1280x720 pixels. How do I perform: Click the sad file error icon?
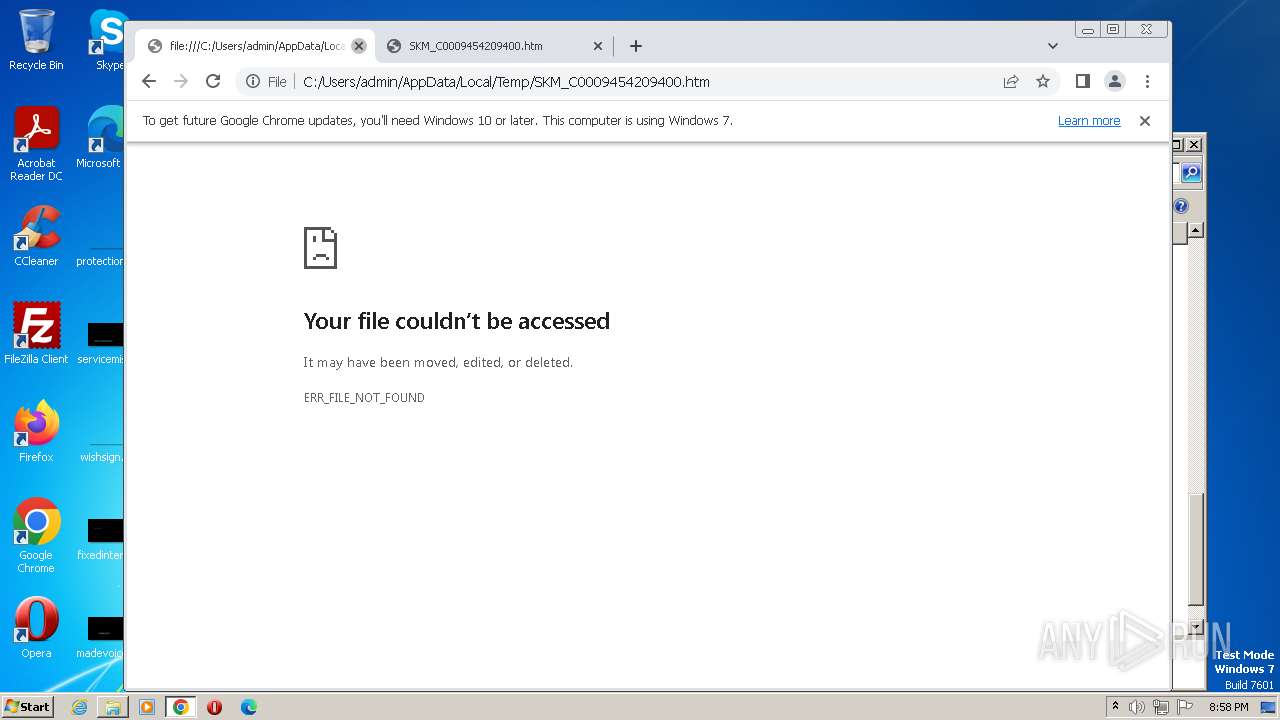point(320,247)
